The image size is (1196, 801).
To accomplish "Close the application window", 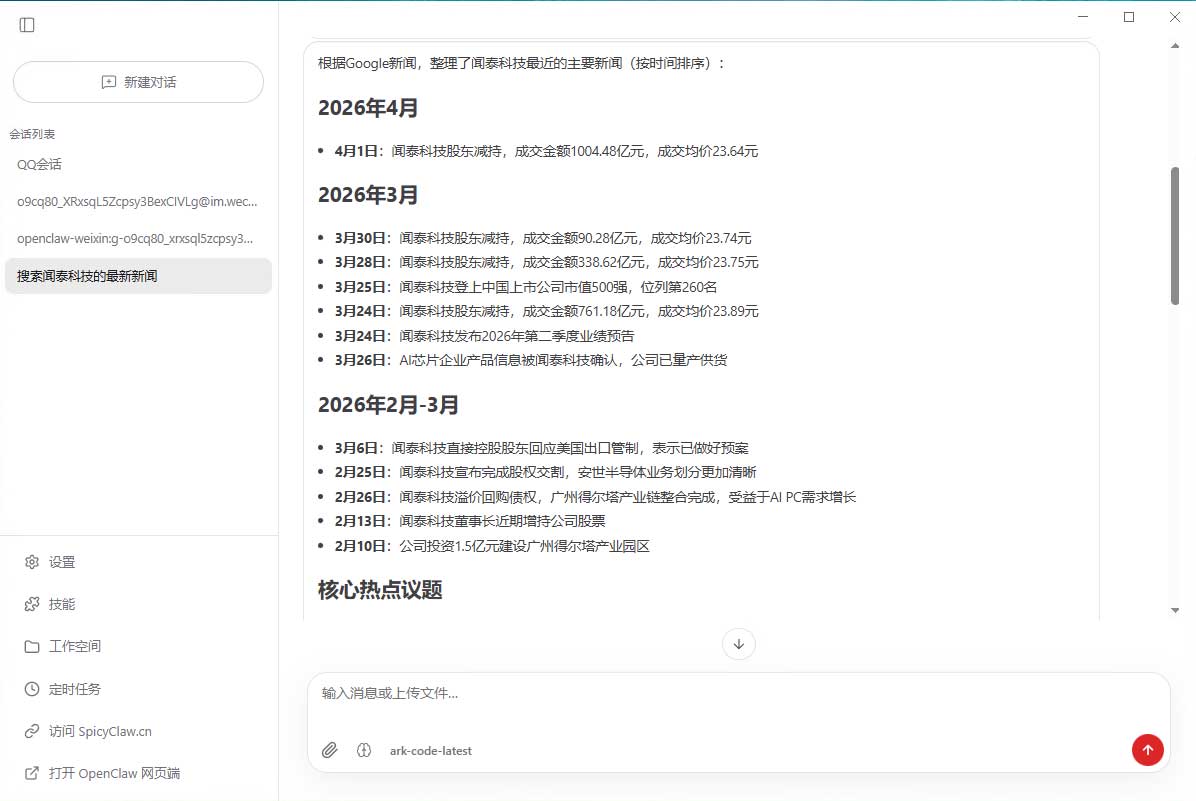I will [x=1175, y=17].
